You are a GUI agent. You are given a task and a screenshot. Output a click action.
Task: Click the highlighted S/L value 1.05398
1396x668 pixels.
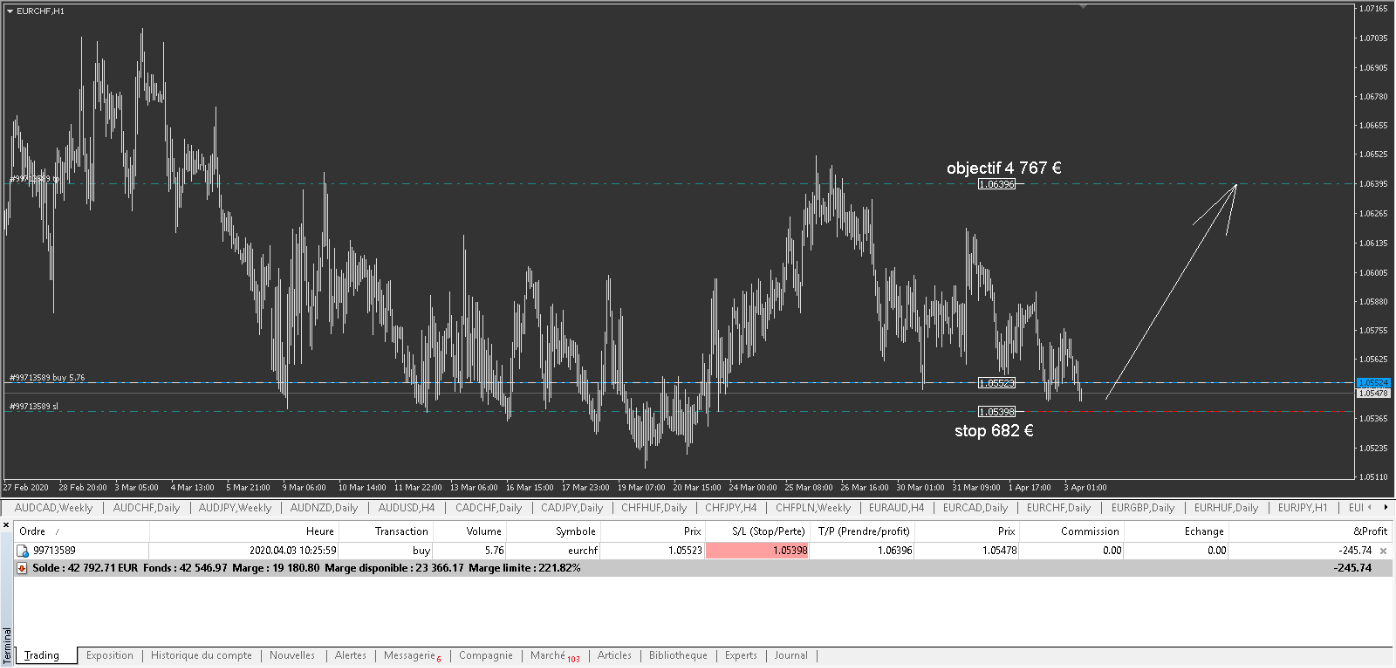(x=757, y=551)
